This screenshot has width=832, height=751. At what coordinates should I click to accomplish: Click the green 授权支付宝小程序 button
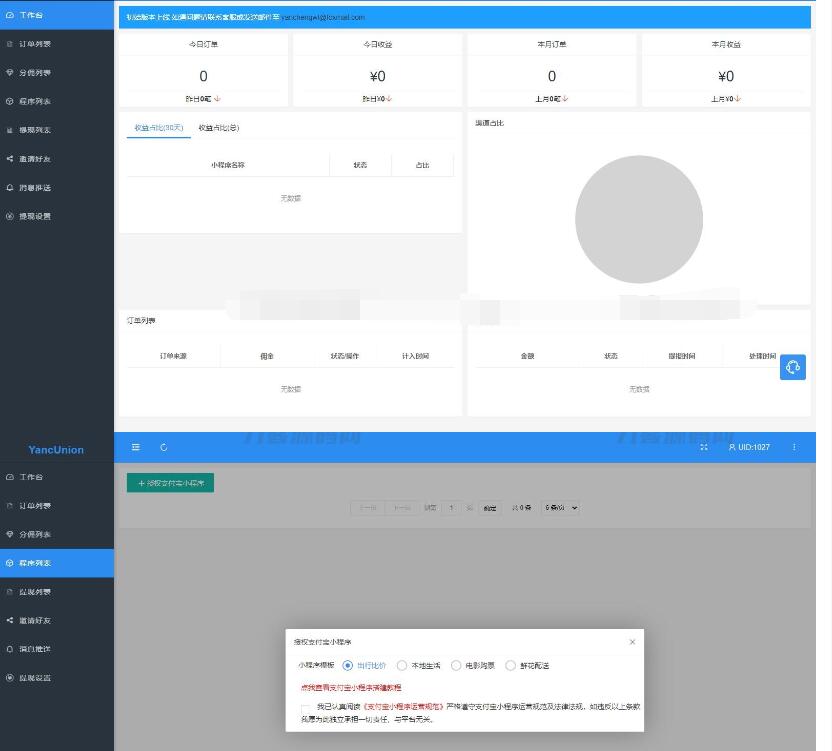pos(170,483)
